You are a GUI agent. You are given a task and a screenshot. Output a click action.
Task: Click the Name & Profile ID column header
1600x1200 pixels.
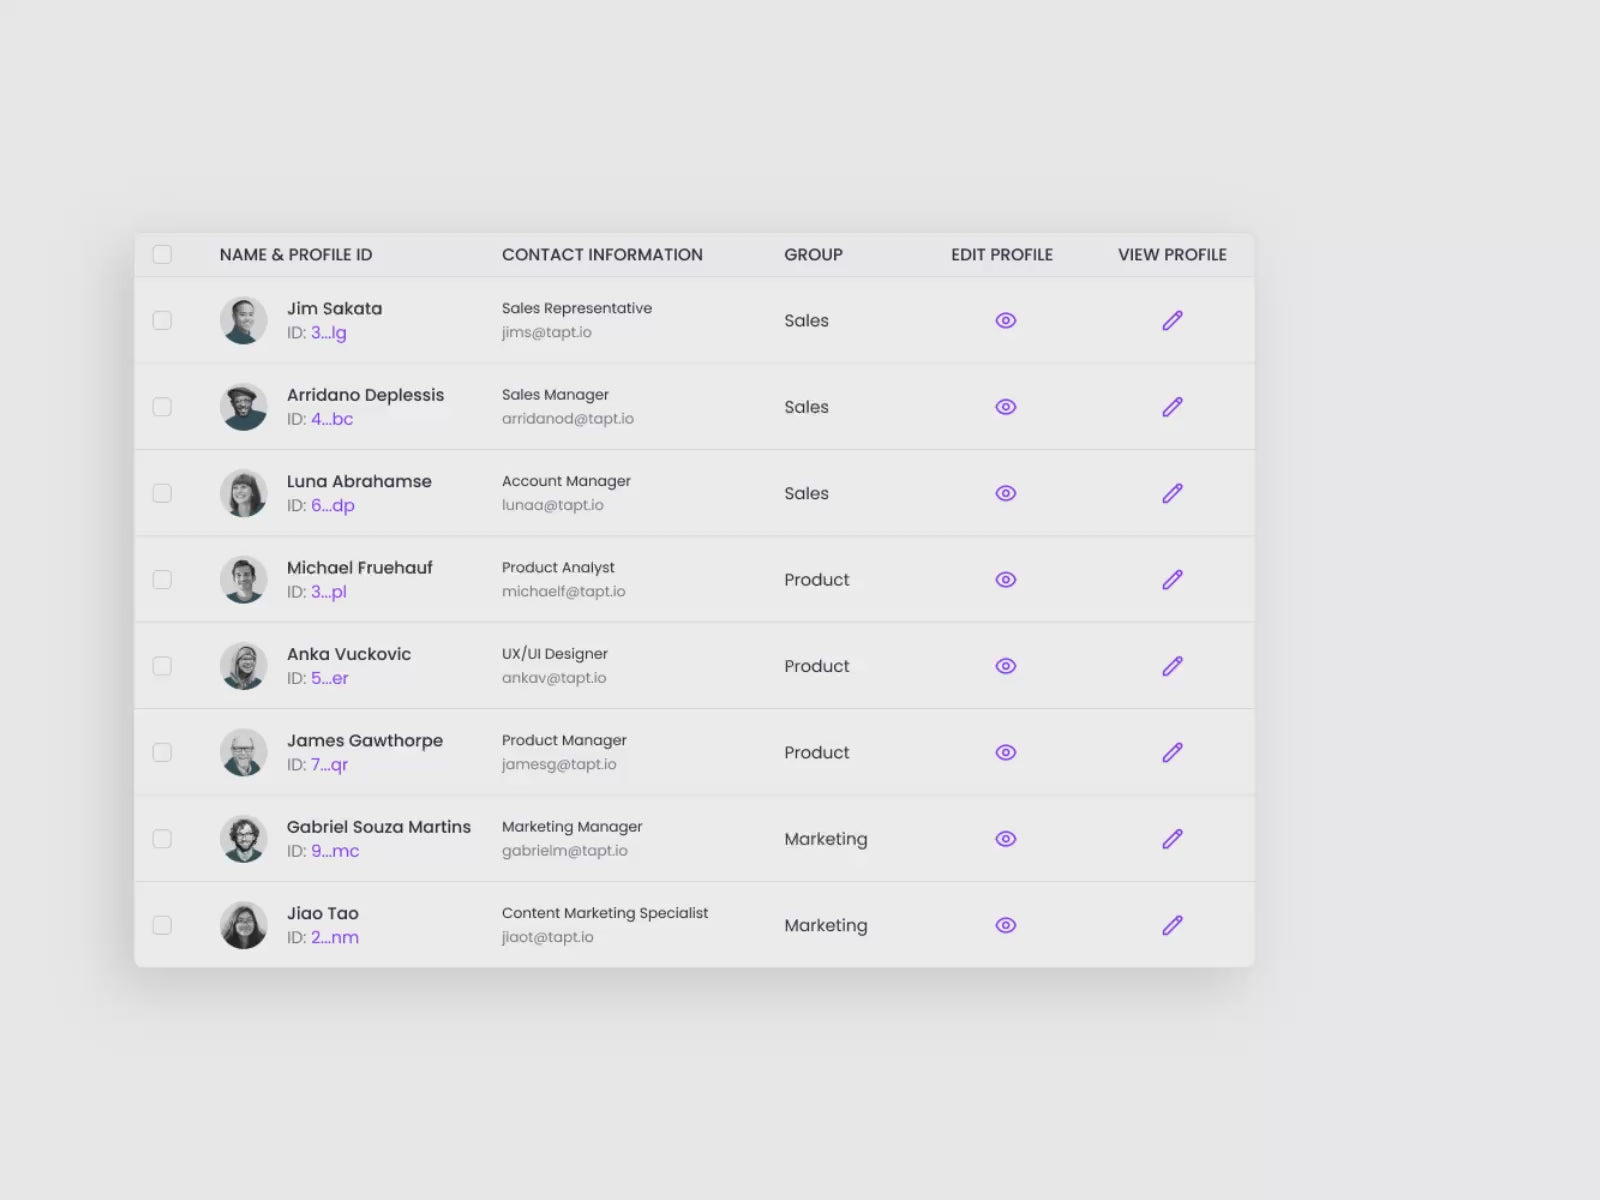pos(295,255)
